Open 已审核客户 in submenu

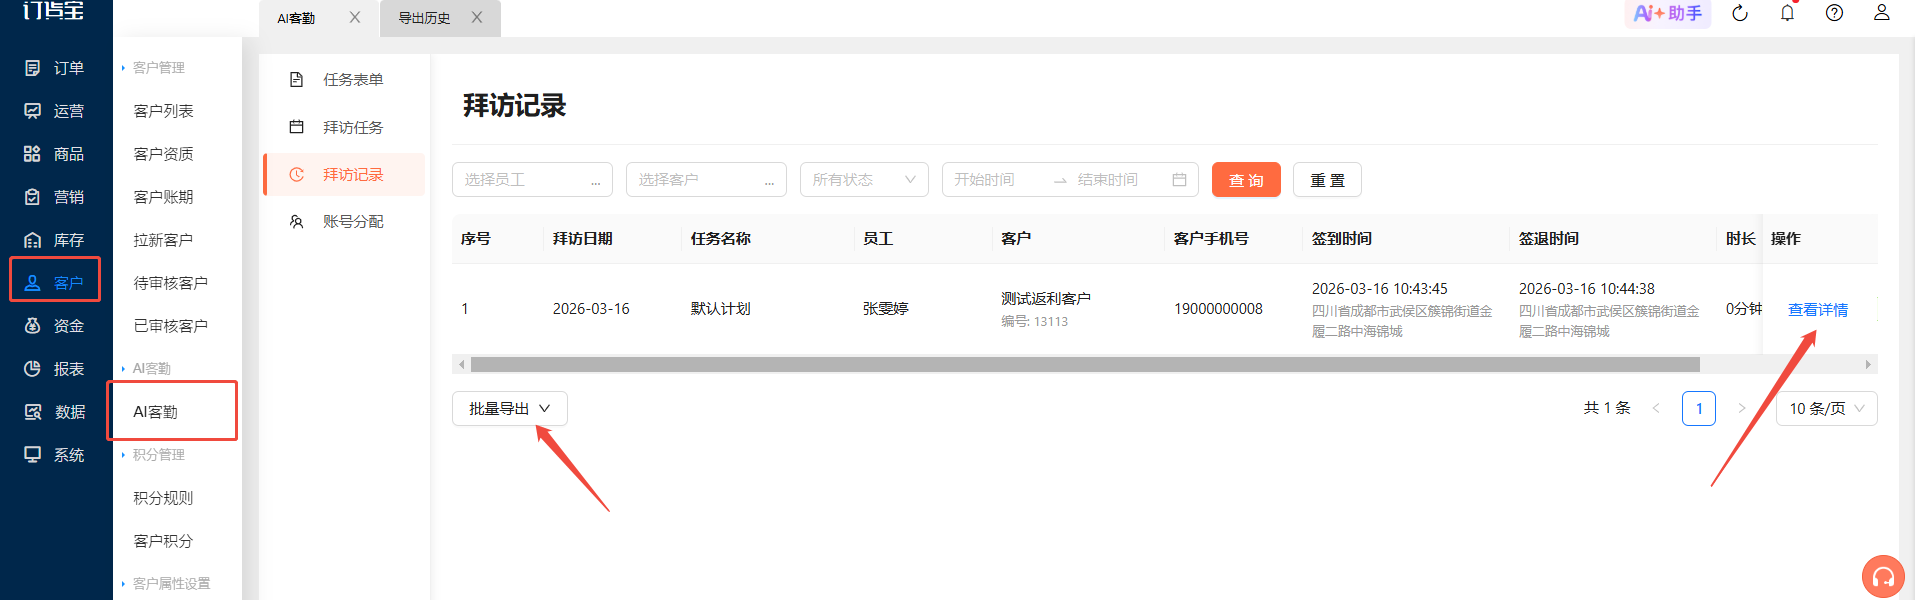point(171,326)
